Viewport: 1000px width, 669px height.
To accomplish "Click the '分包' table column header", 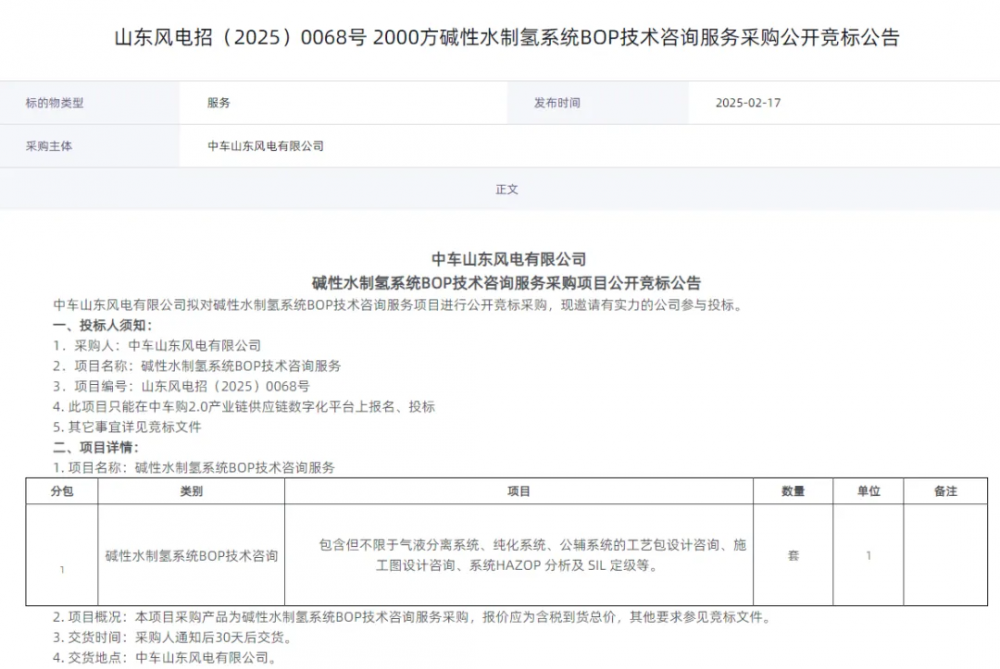I will coord(62,491).
